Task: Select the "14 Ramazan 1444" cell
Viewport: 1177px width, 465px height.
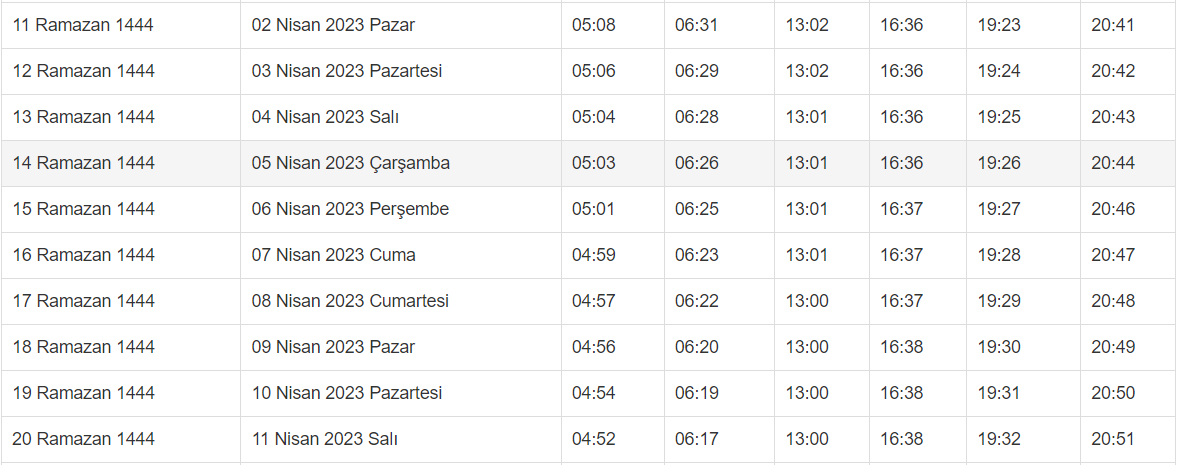Action: (84, 163)
